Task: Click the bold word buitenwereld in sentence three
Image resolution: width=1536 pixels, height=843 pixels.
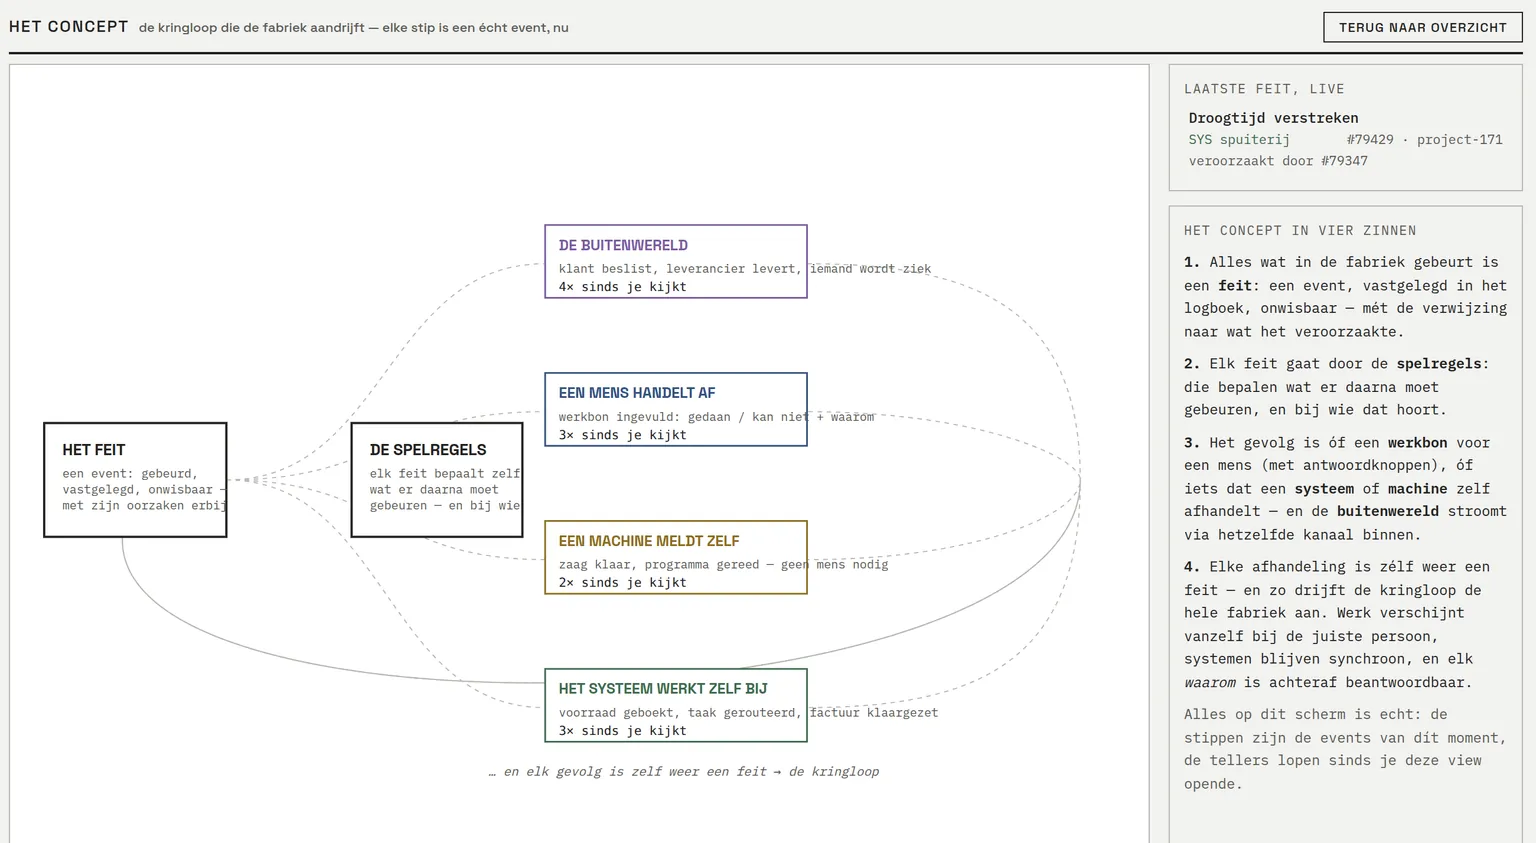Action: point(1387,511)
